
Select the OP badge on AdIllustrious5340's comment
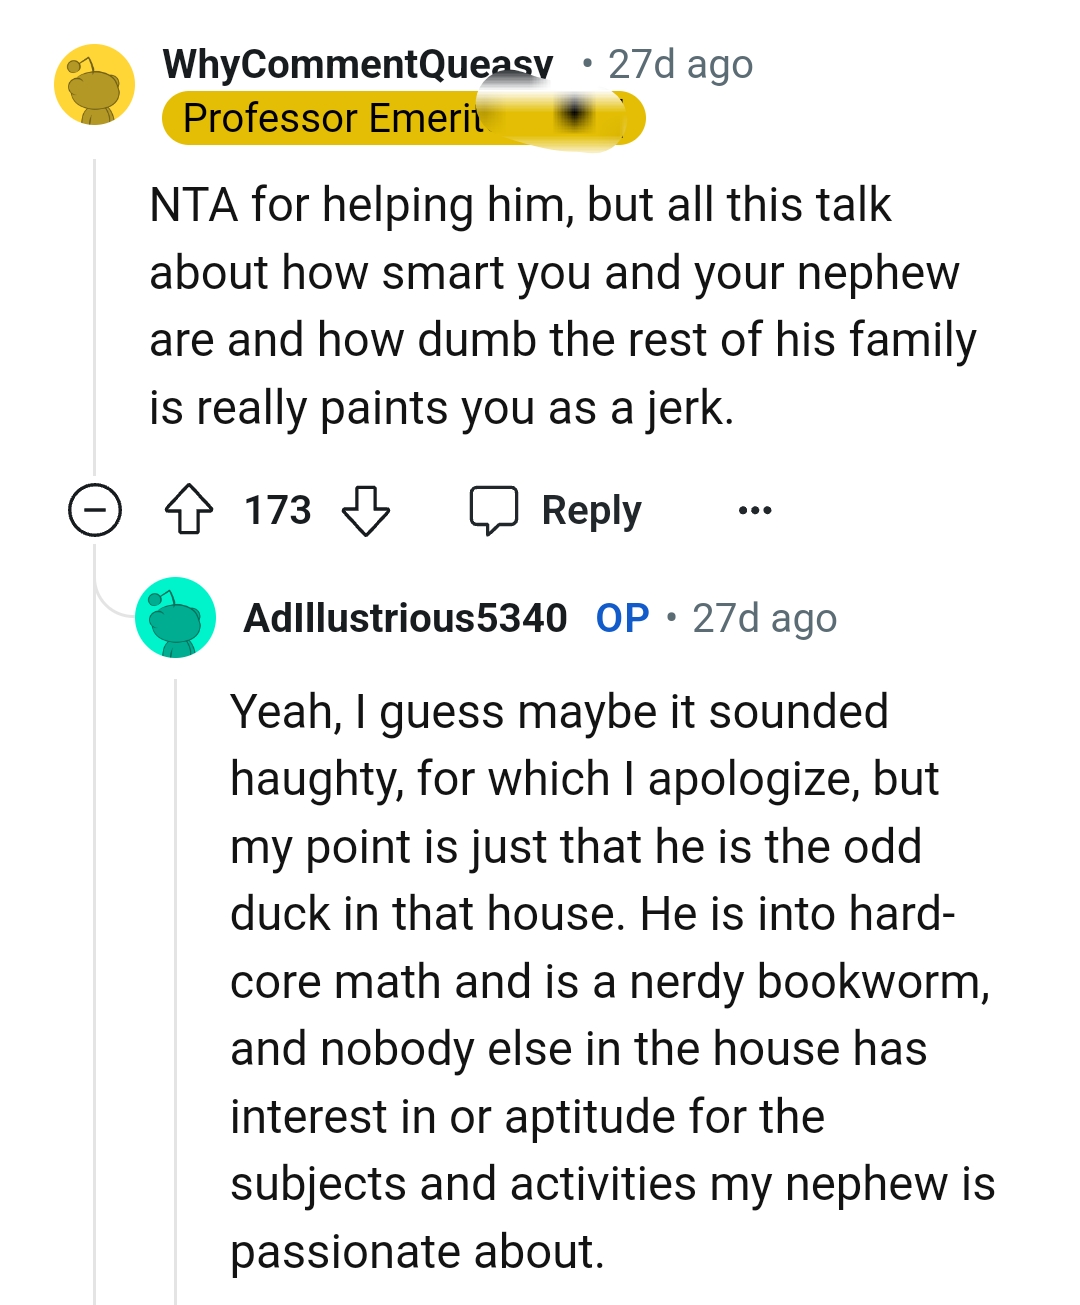tap(622, 618)
